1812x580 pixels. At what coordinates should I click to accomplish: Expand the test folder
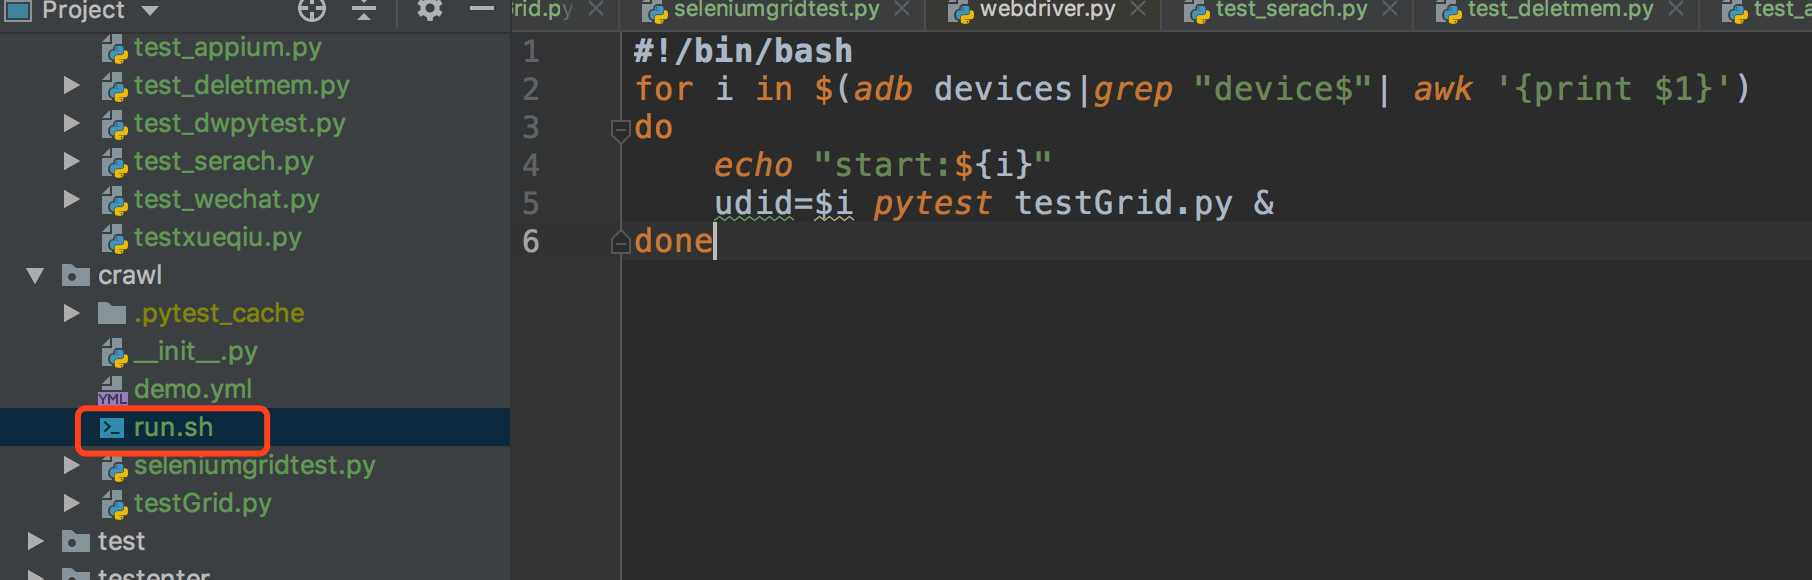coord(36,541)
